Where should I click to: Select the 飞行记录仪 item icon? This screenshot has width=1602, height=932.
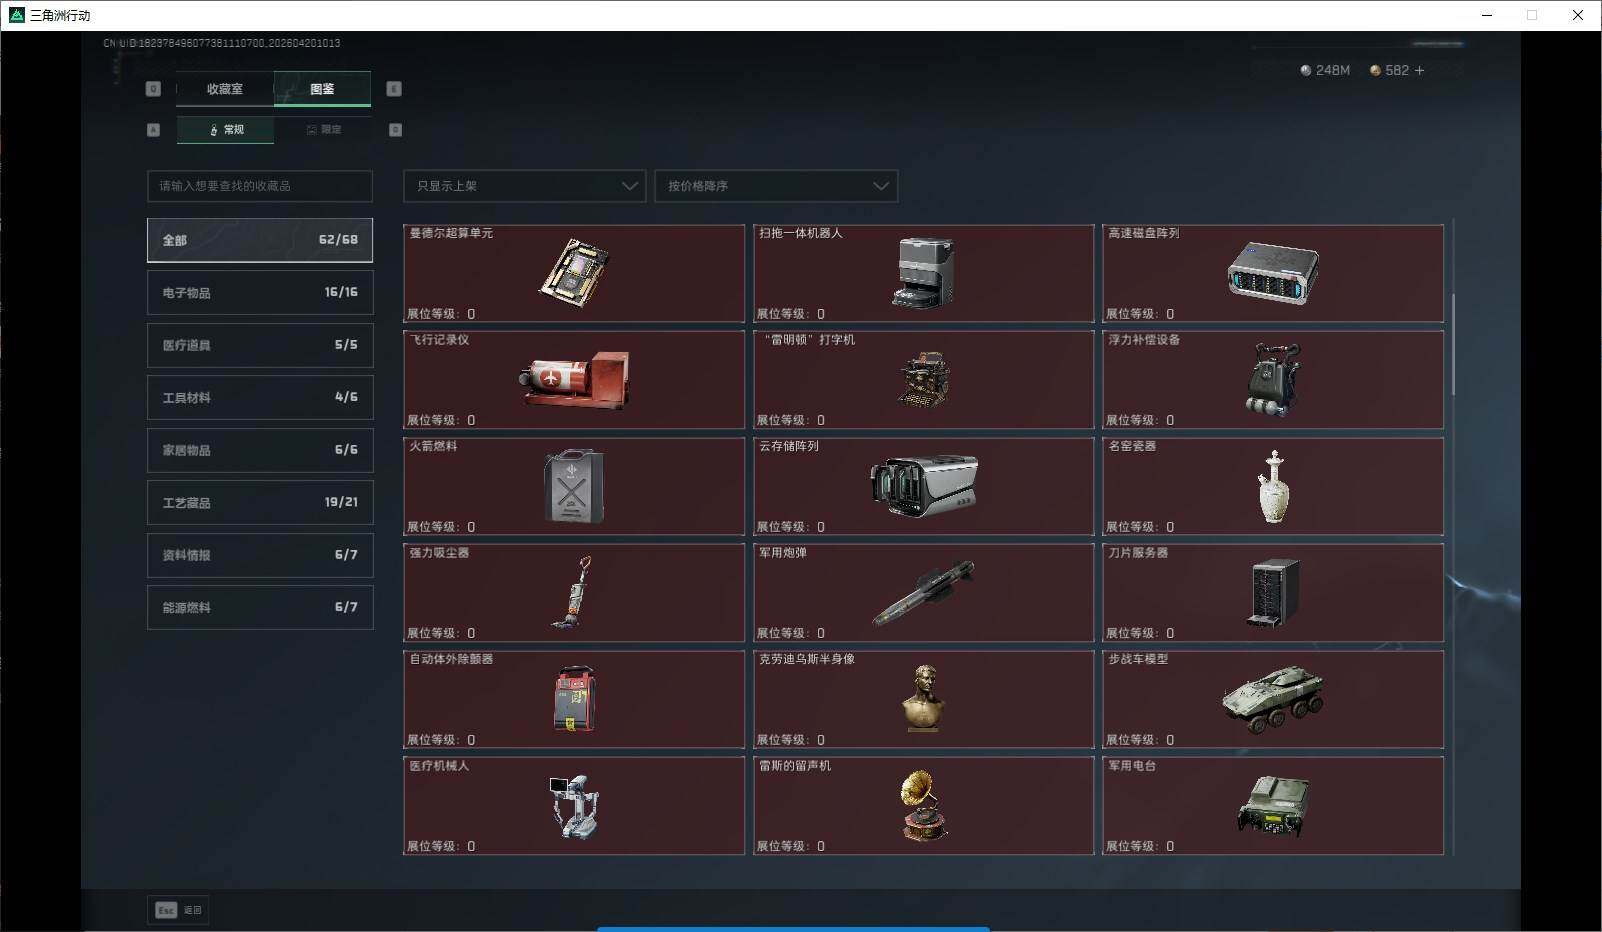[x=574, y=380]
